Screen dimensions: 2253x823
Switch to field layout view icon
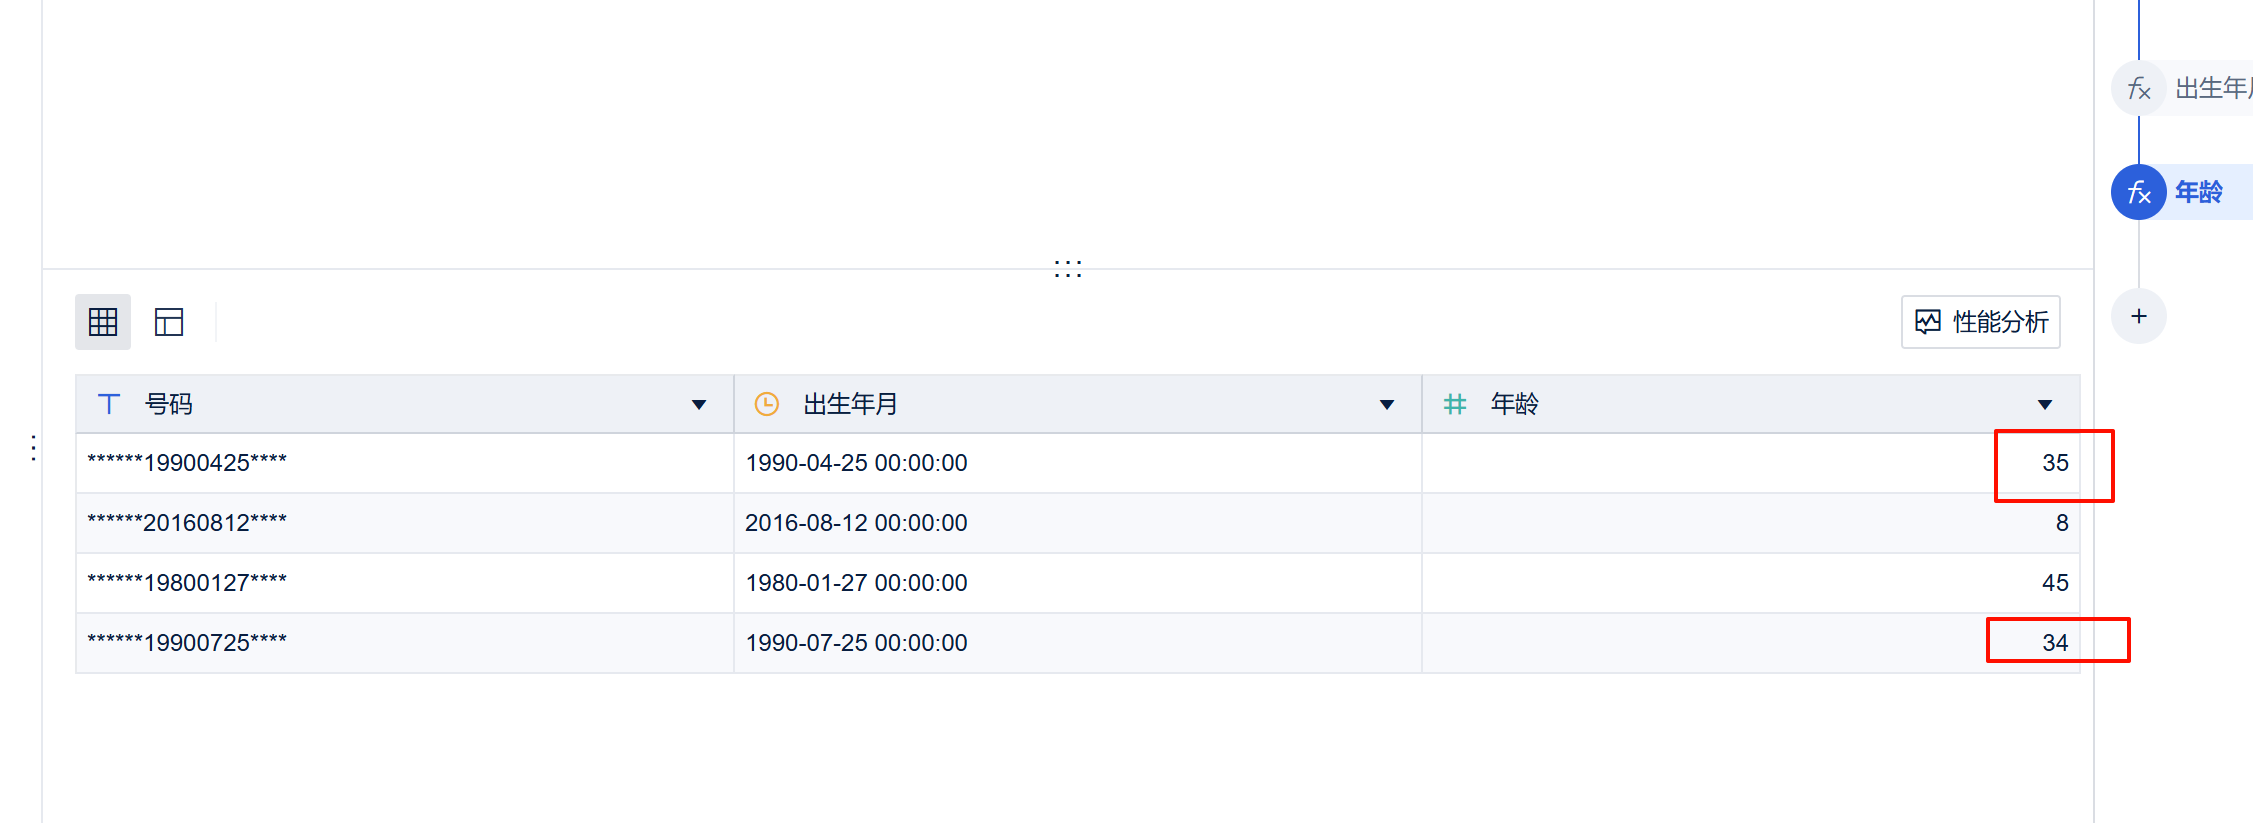(169, 322)
